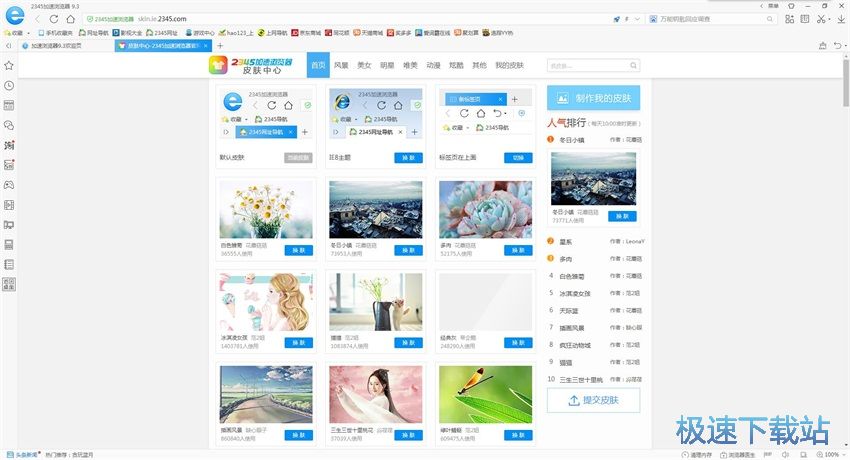Viewport: 850px width, 460px height.
Task: Click the skin shirt icon in the title bar
Action: 791,6
